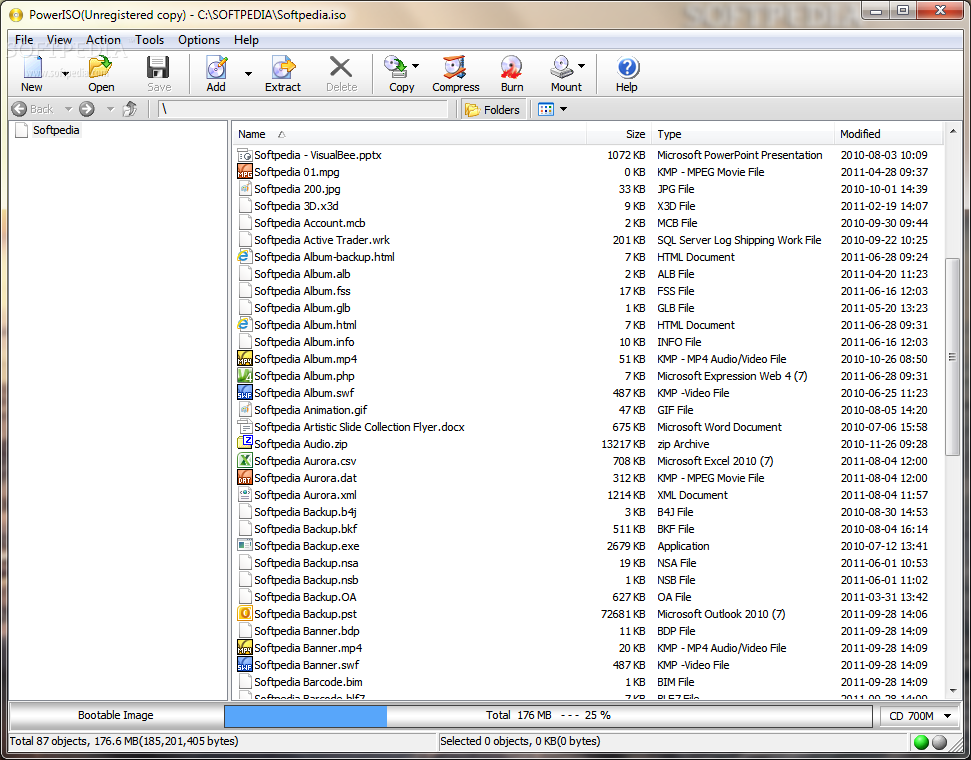Click the Save disk icon
971x760 pixels.
pyautogui.click(x=159, y=68)
